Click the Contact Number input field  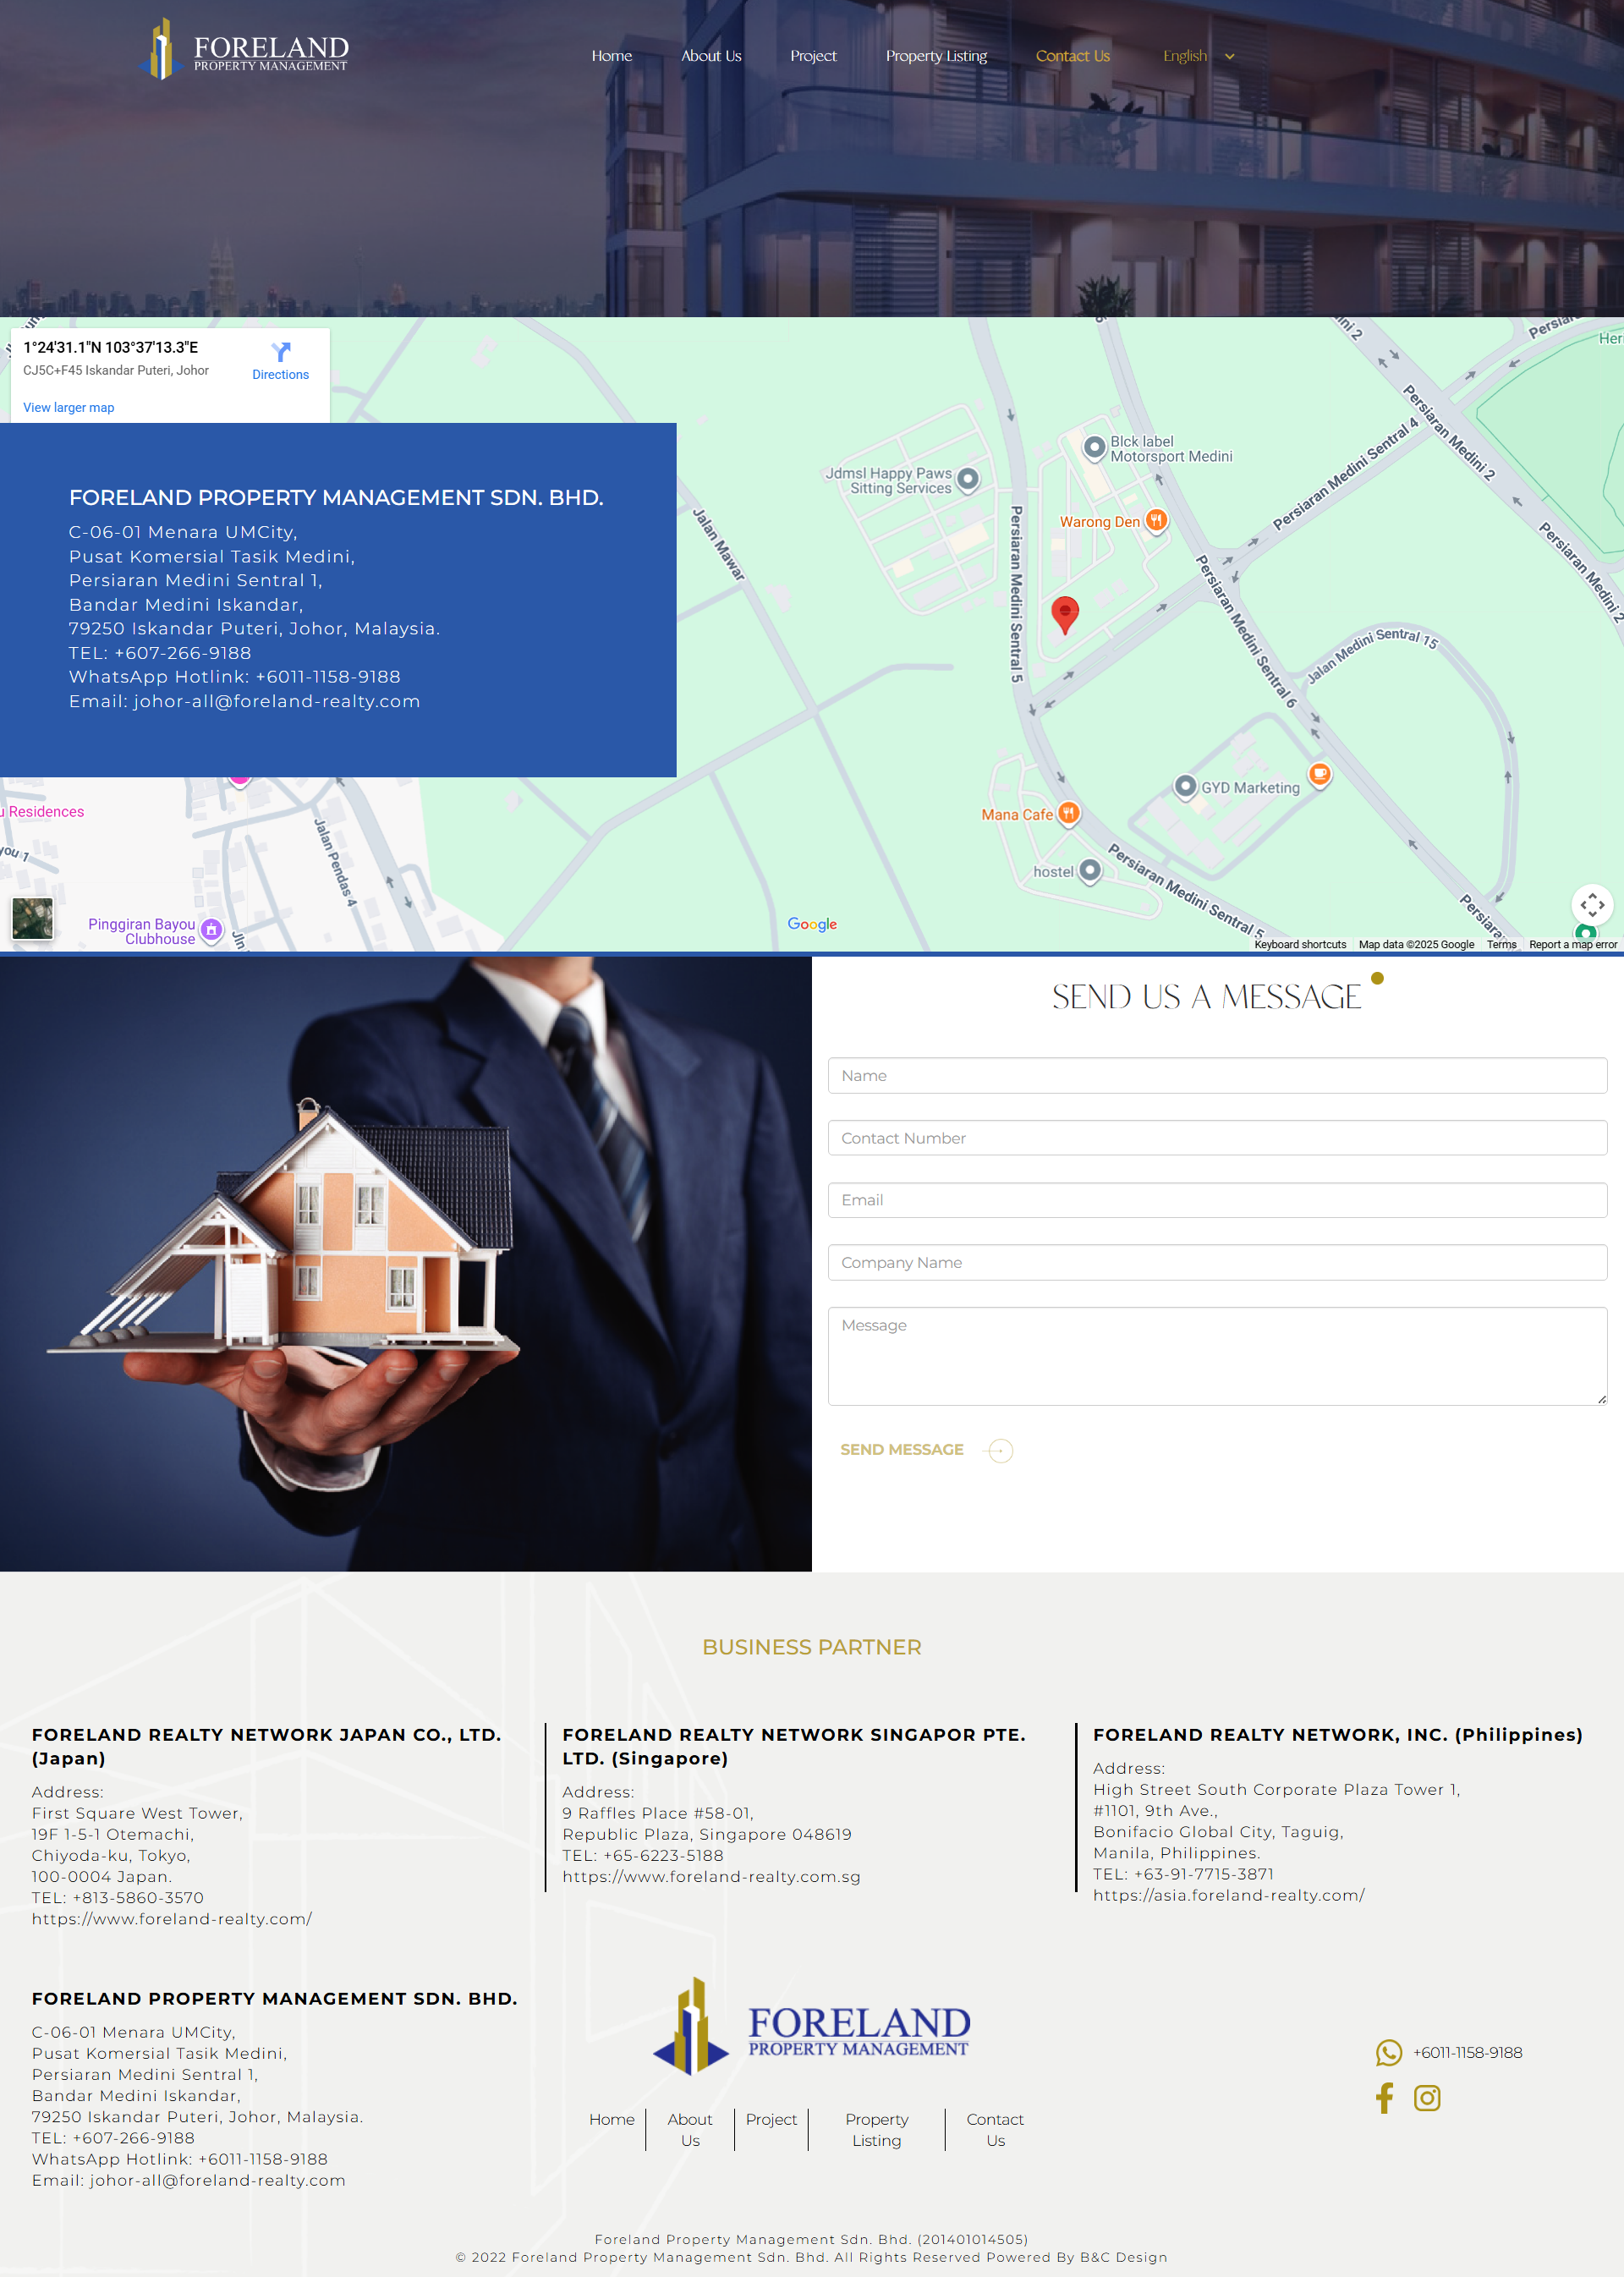[x=1217, y=1137]
